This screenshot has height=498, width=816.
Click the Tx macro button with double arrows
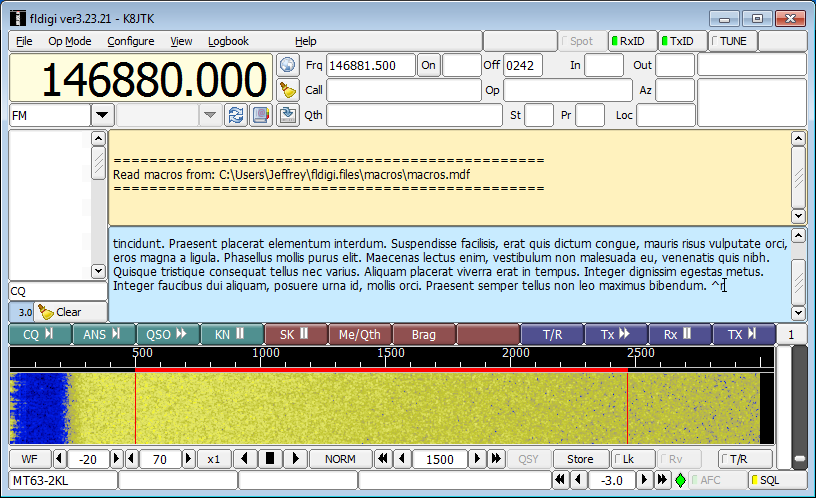pyautogui.click(x=617, y=335)
